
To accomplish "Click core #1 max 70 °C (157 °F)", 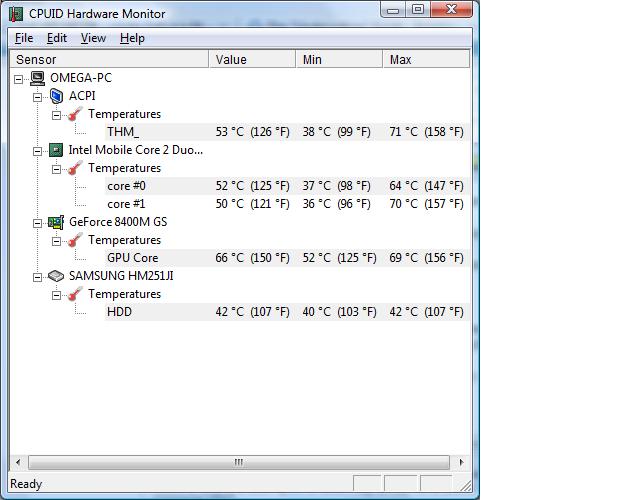I will (x=427, y=204).
